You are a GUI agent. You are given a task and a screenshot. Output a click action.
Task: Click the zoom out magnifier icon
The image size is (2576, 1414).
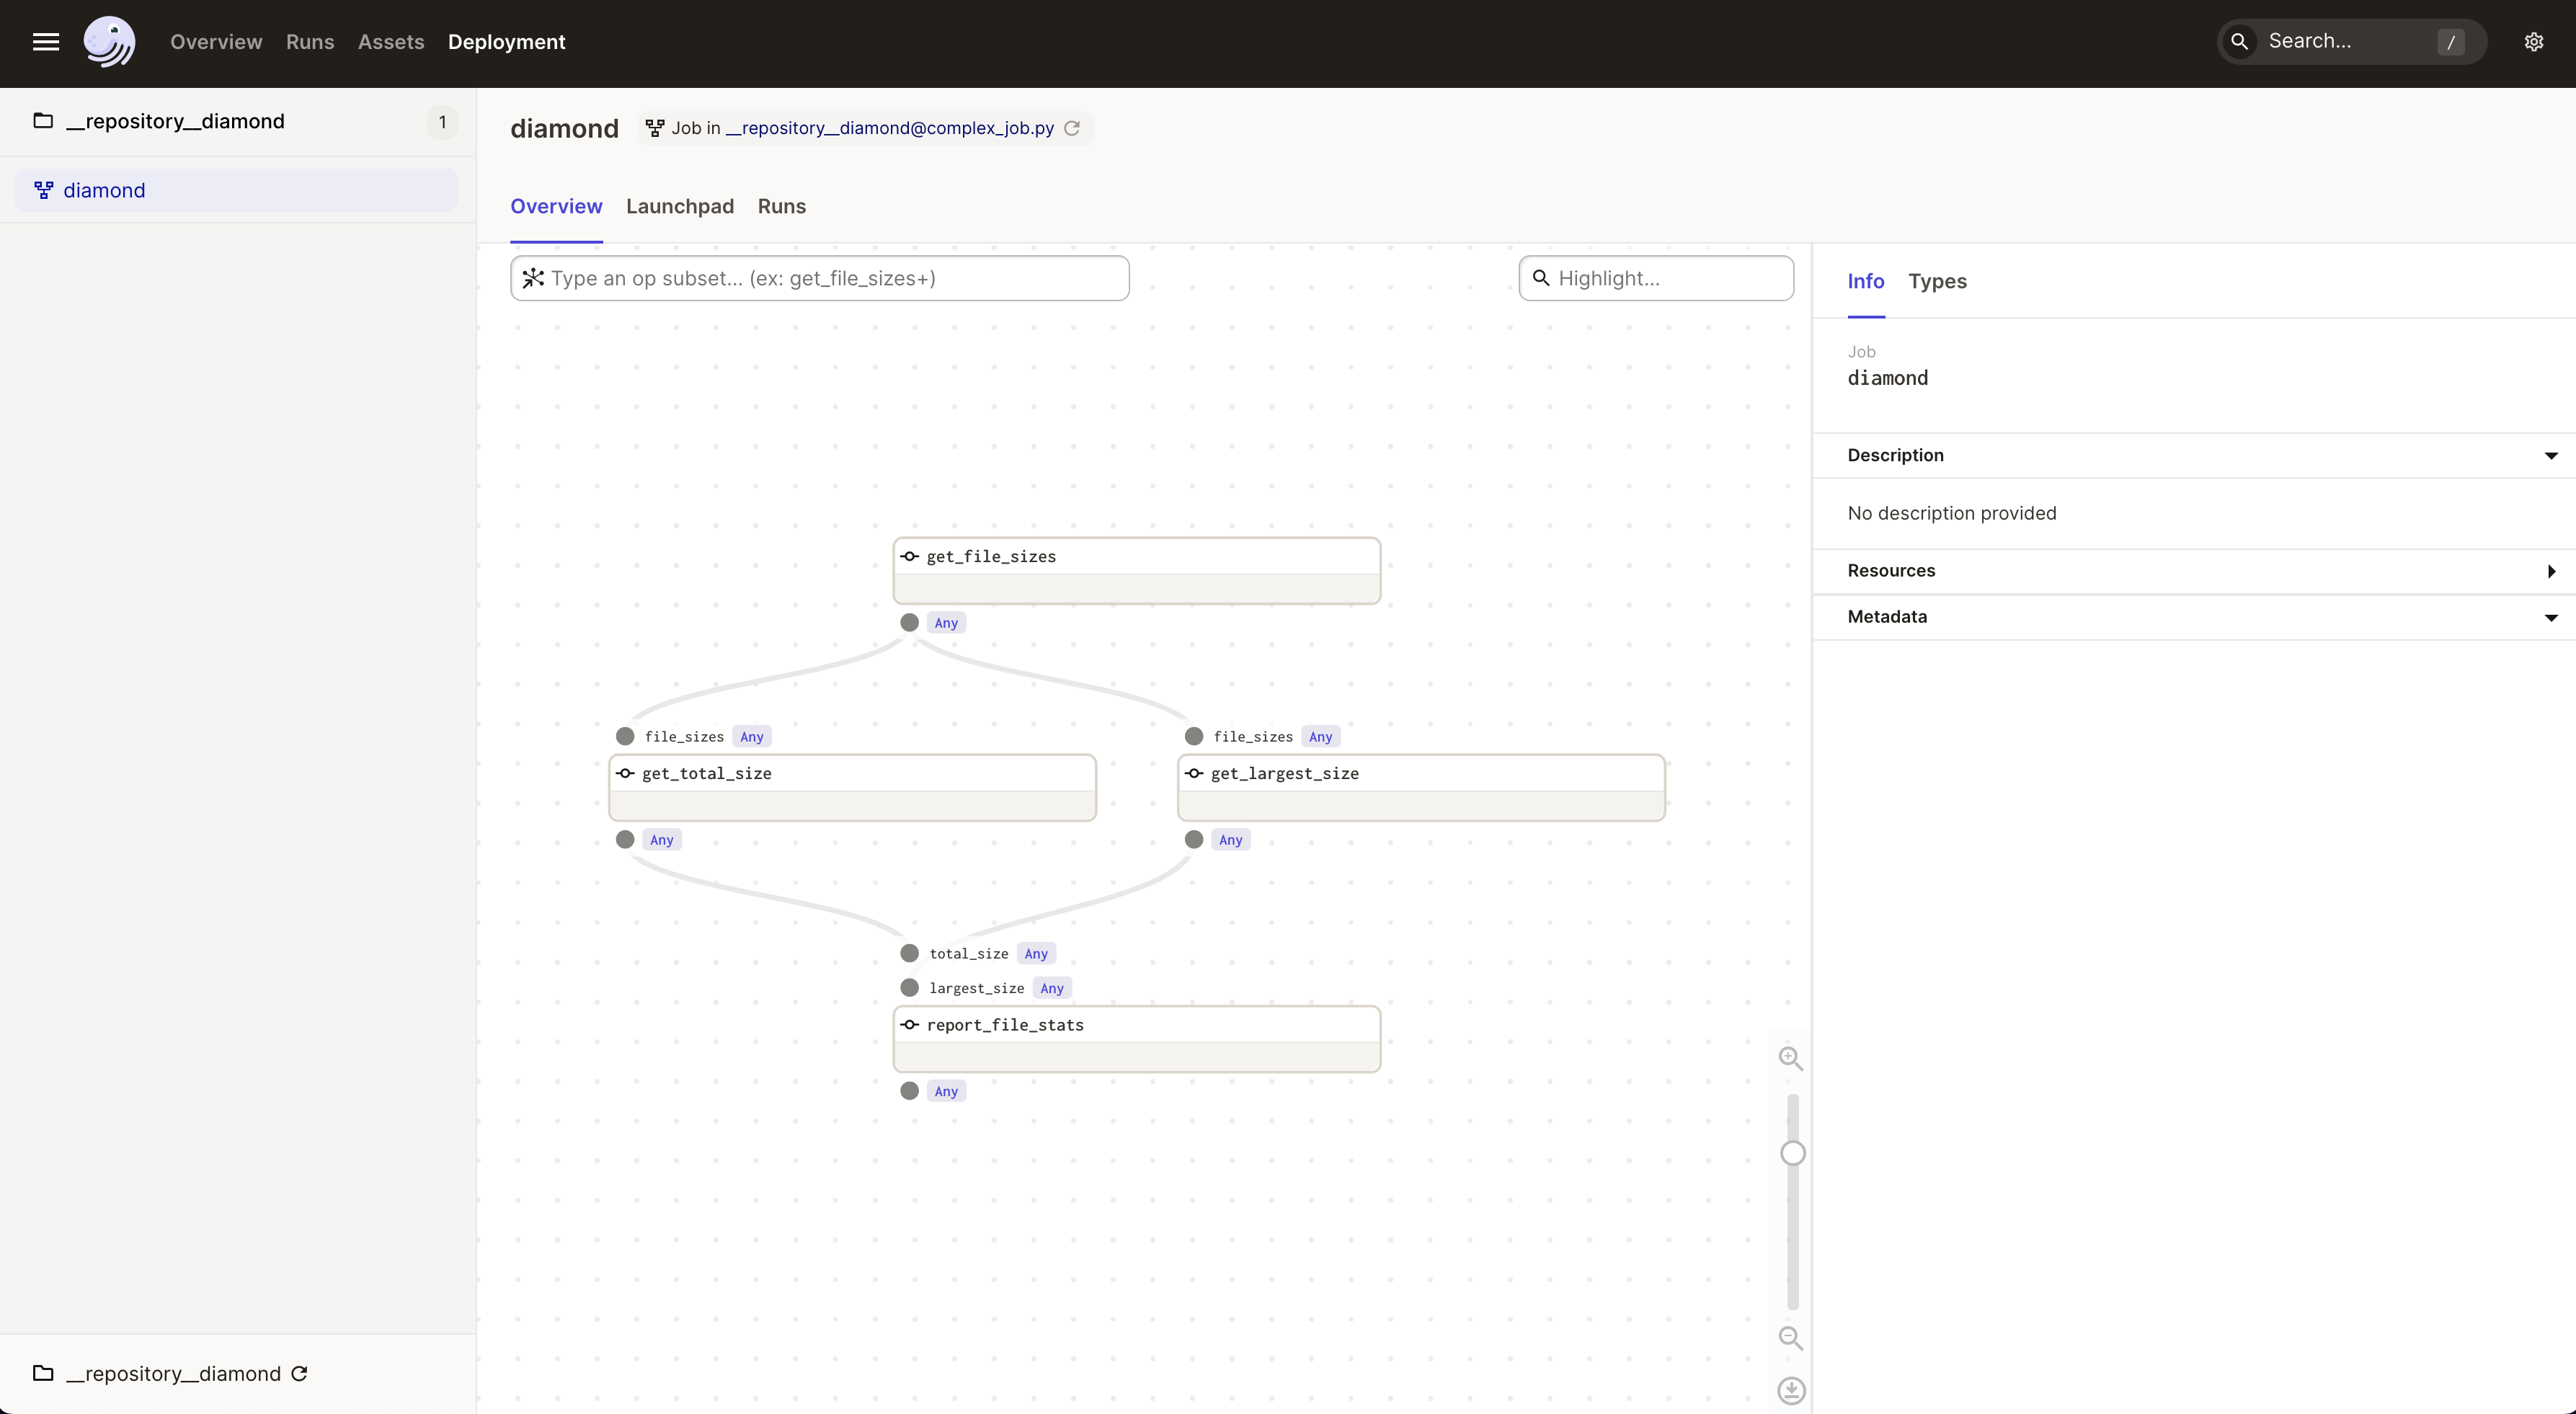pos(1790,1338)
